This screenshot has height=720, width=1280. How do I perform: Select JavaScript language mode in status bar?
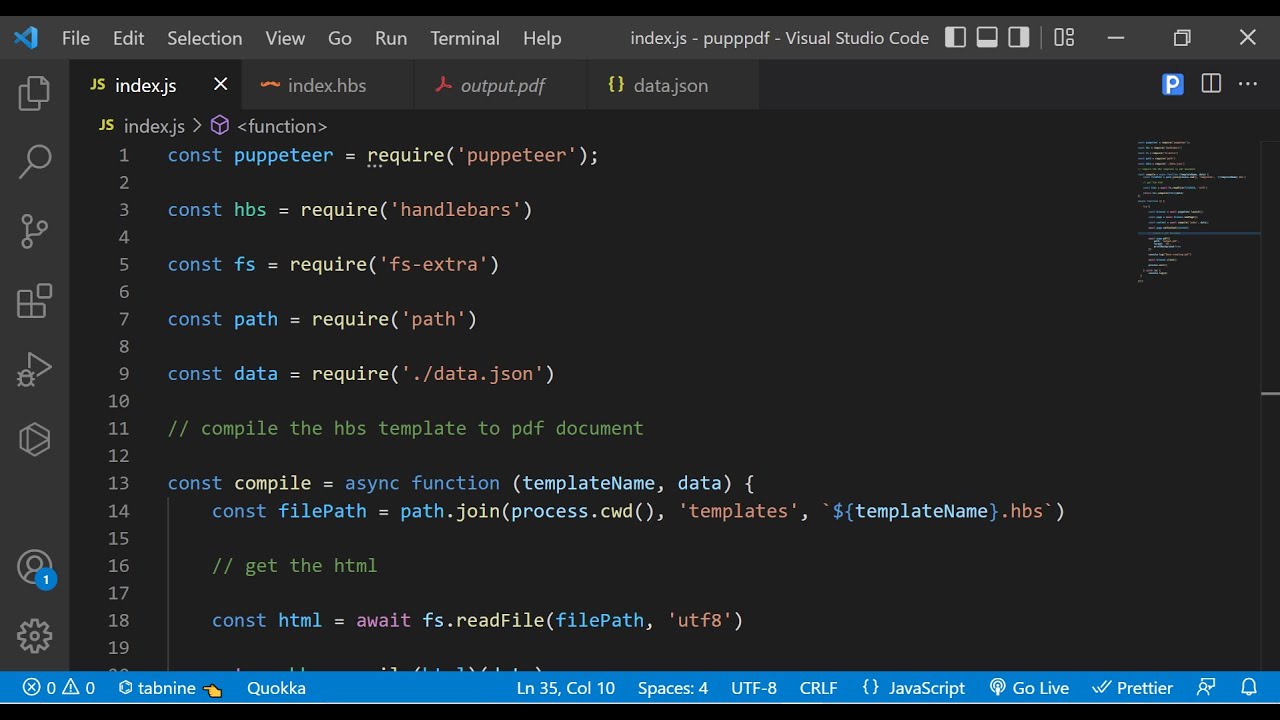point(913,688)
